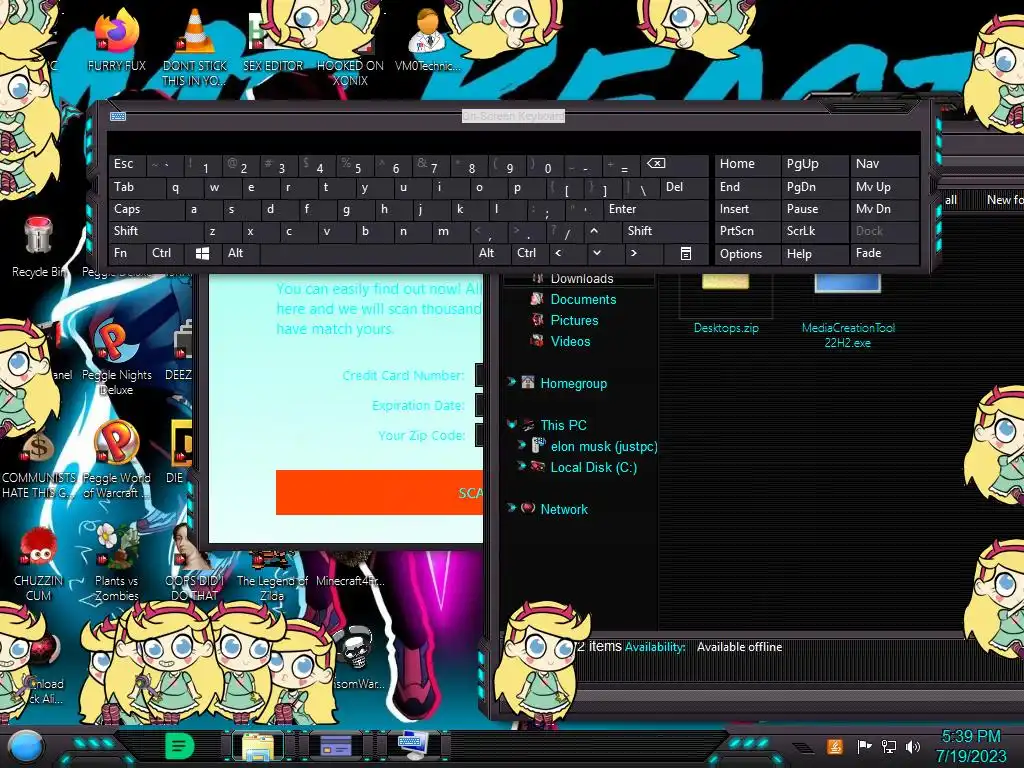Toggle the left Ctrl key
The image size is (1024, 768).
[x=165, y=253]
